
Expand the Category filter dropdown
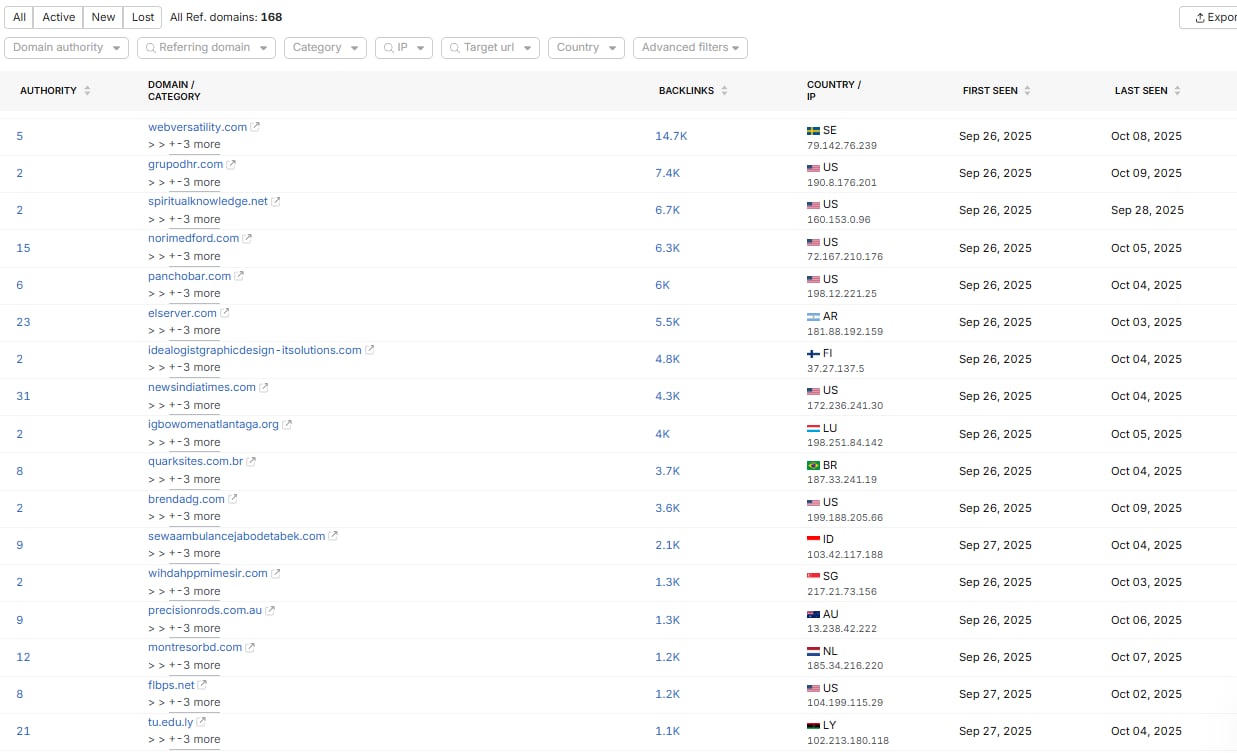(x=325, y=48)
